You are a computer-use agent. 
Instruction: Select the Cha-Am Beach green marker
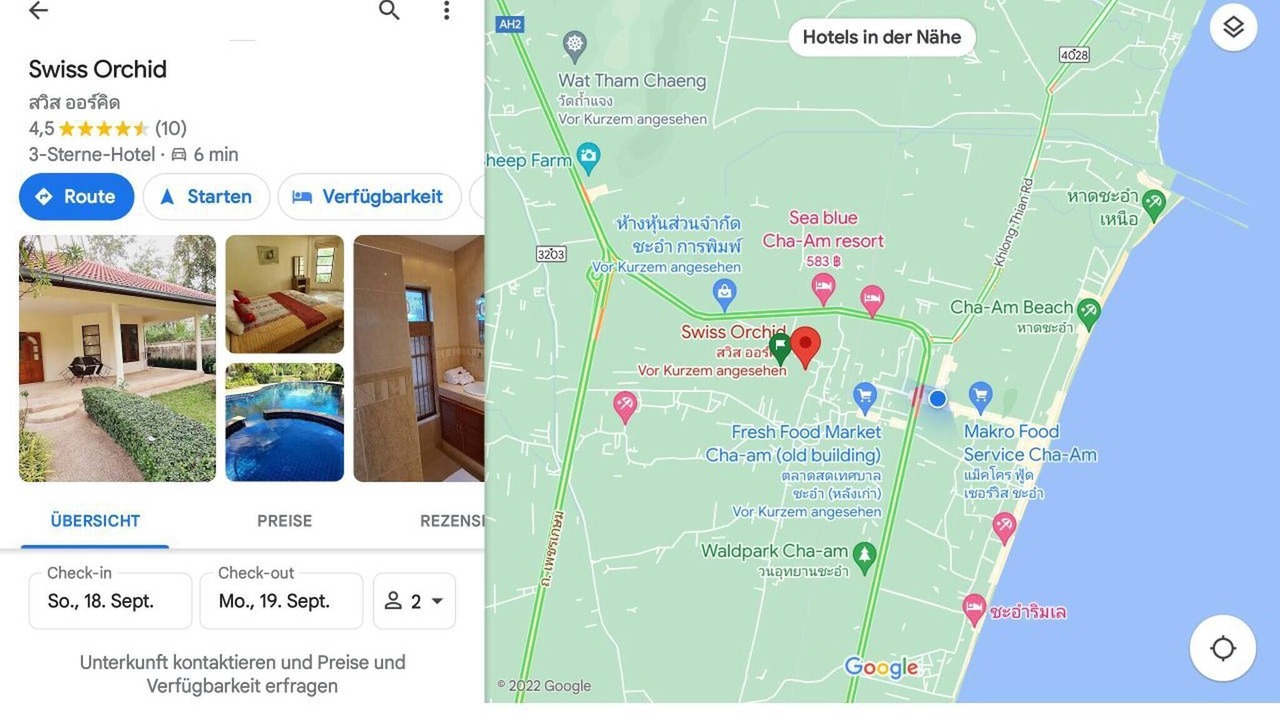coord(1088,312)
